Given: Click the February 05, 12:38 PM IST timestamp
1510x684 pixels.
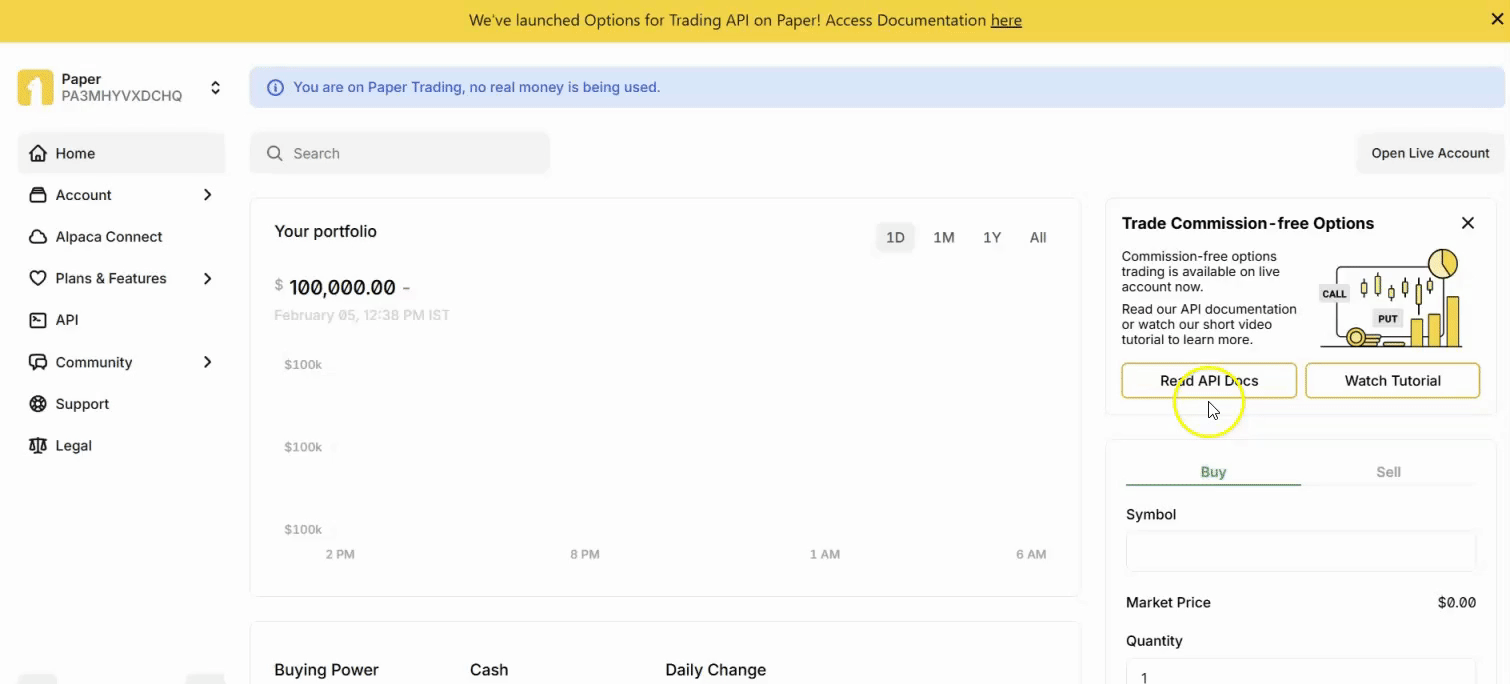Looking at the screenshot, I should [x=362, y=315].
